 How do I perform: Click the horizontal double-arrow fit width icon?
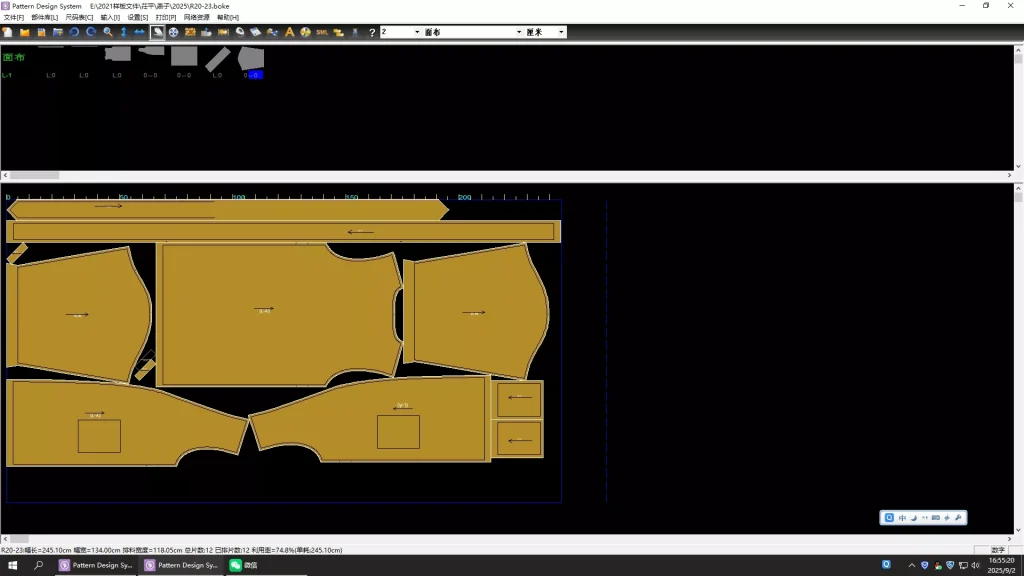pyautogui.click(x=140, y=32)
